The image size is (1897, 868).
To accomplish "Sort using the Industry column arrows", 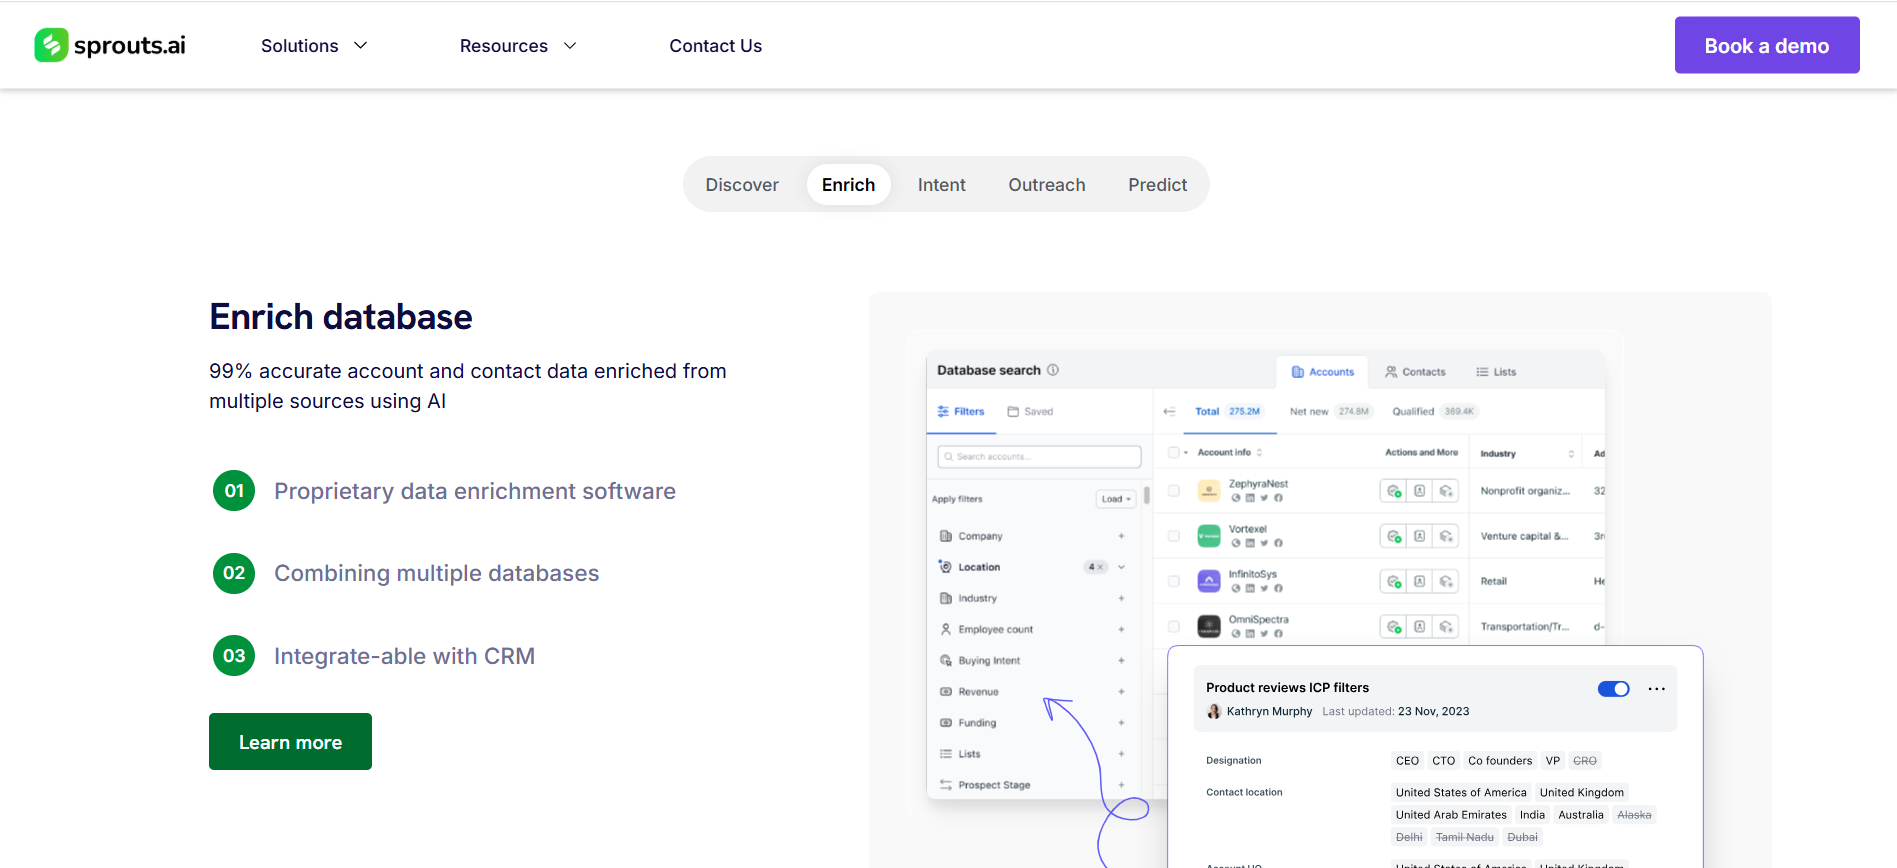I will [x=1571, y=454].
